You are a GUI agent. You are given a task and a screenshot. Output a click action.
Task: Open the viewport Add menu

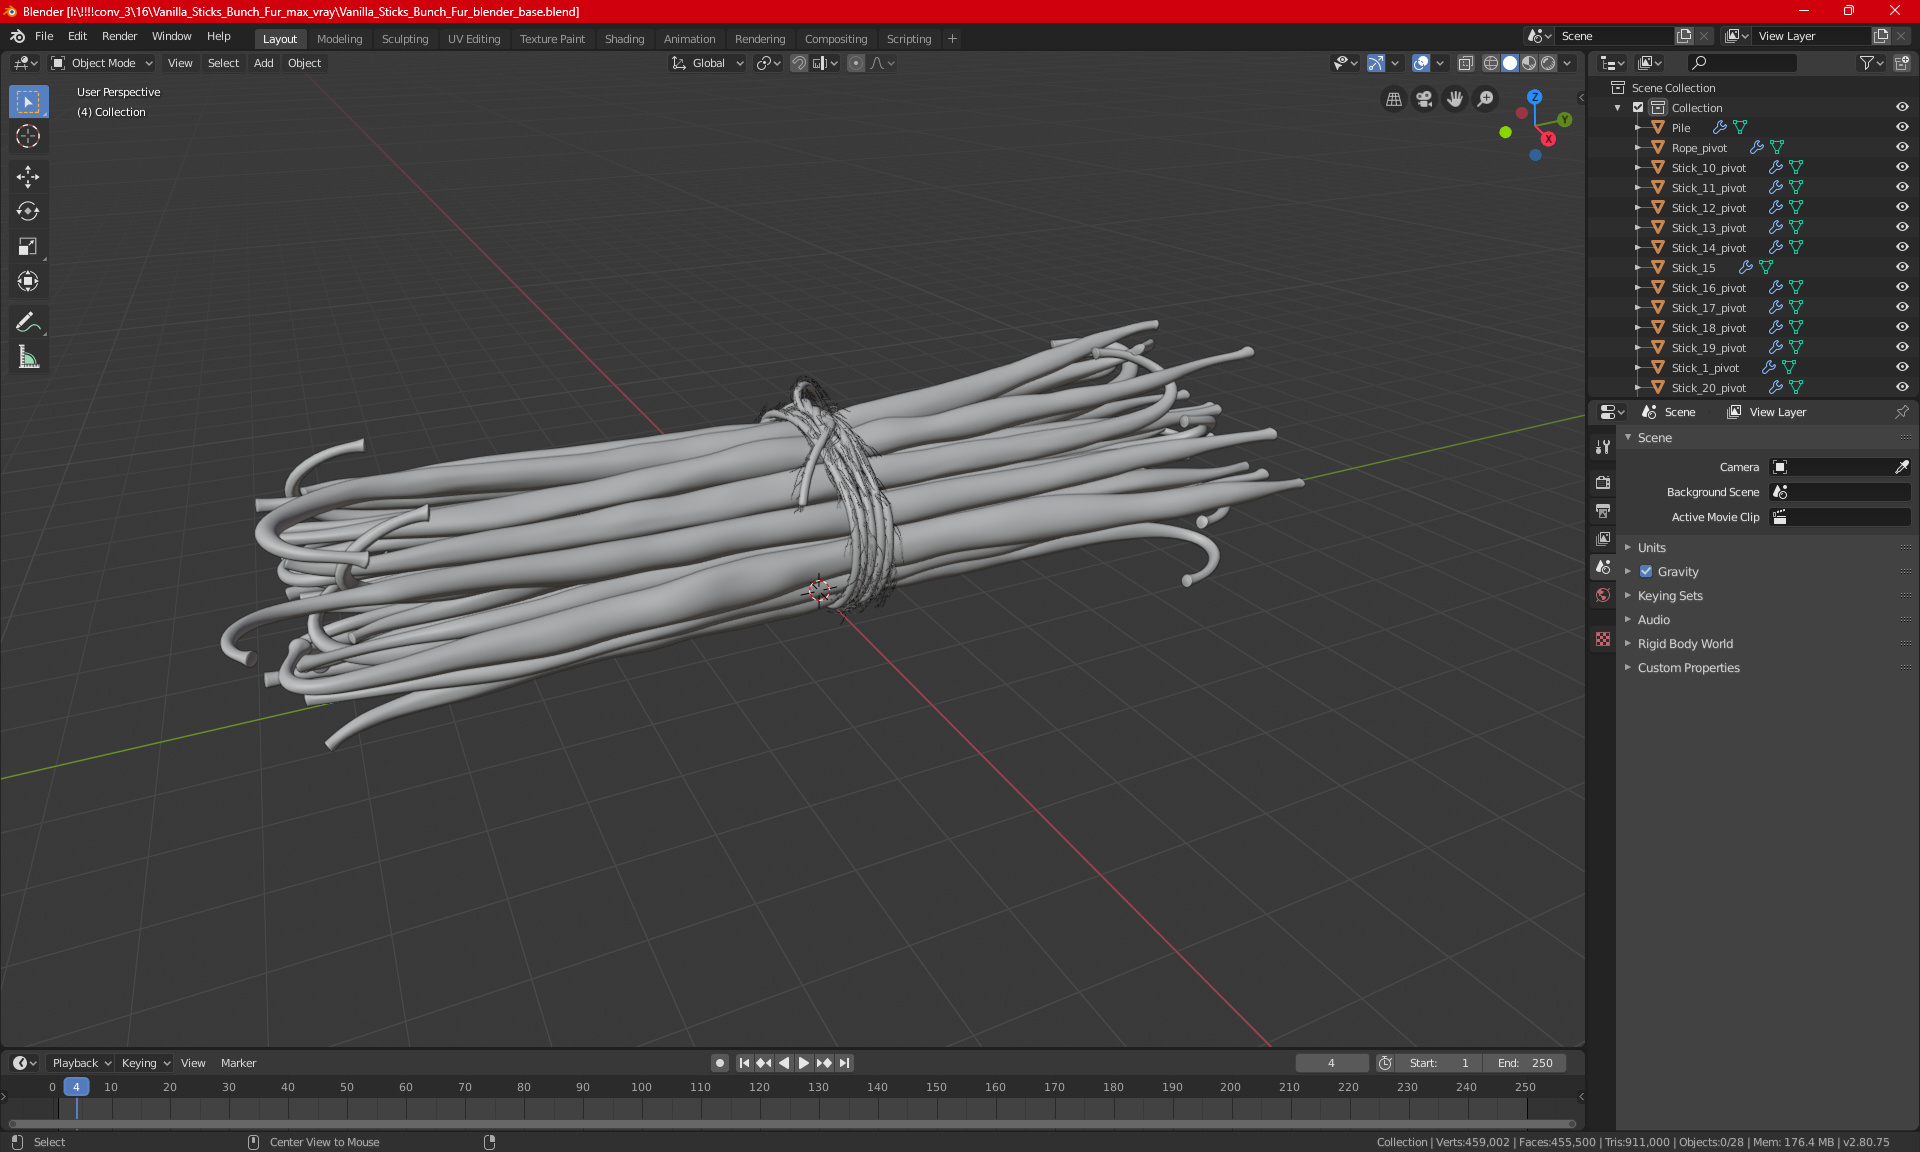pyautogui.click(x=263, y=63)
